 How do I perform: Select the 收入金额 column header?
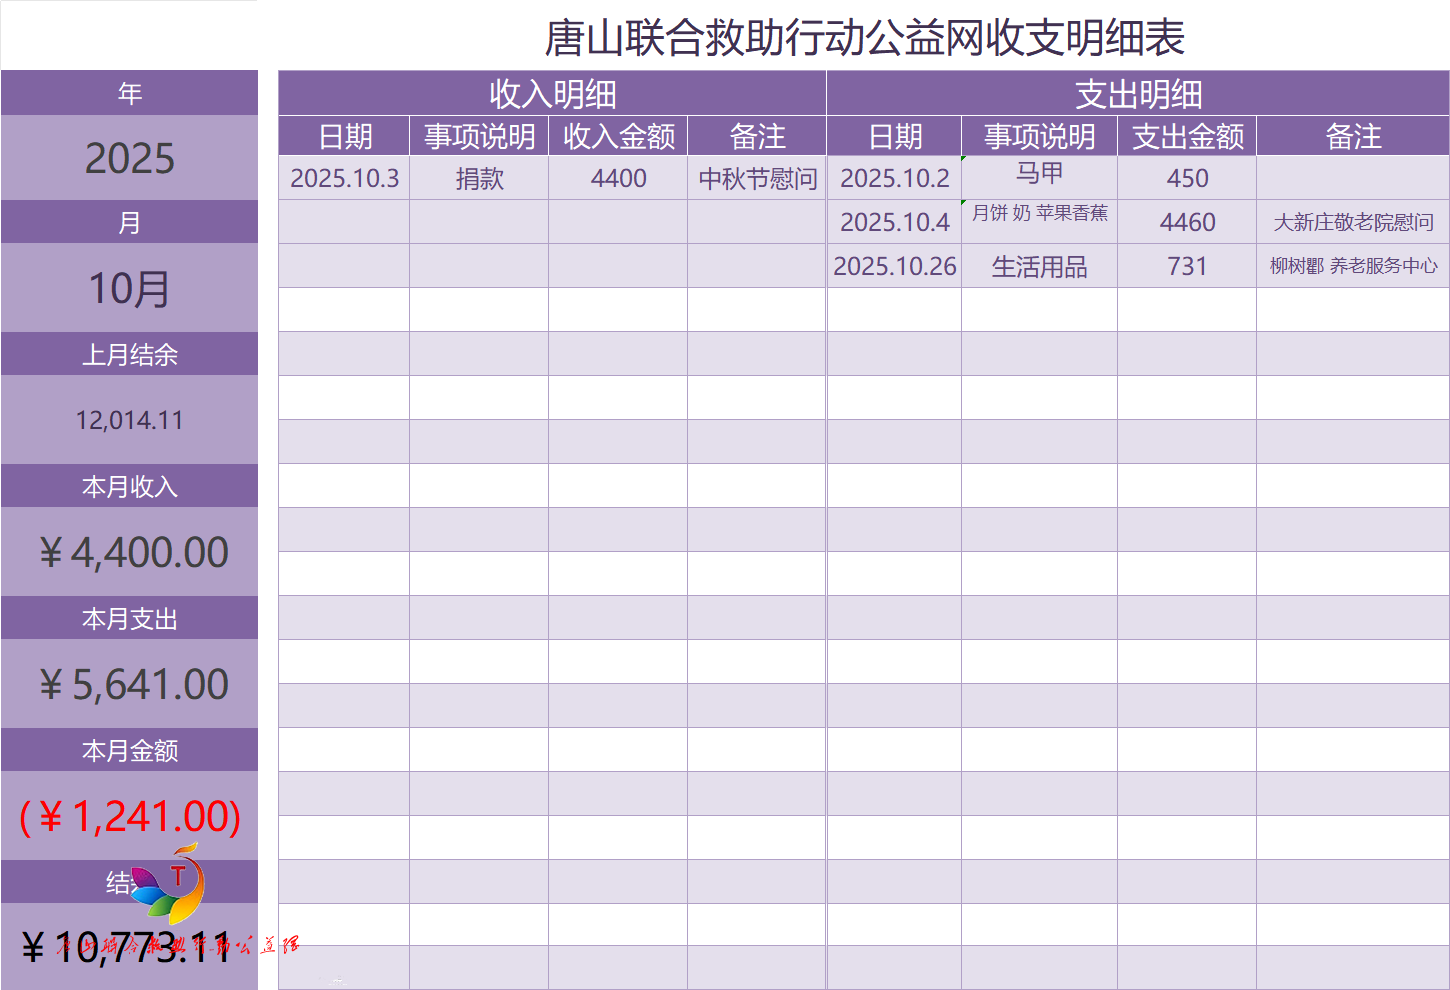[618, 136]
